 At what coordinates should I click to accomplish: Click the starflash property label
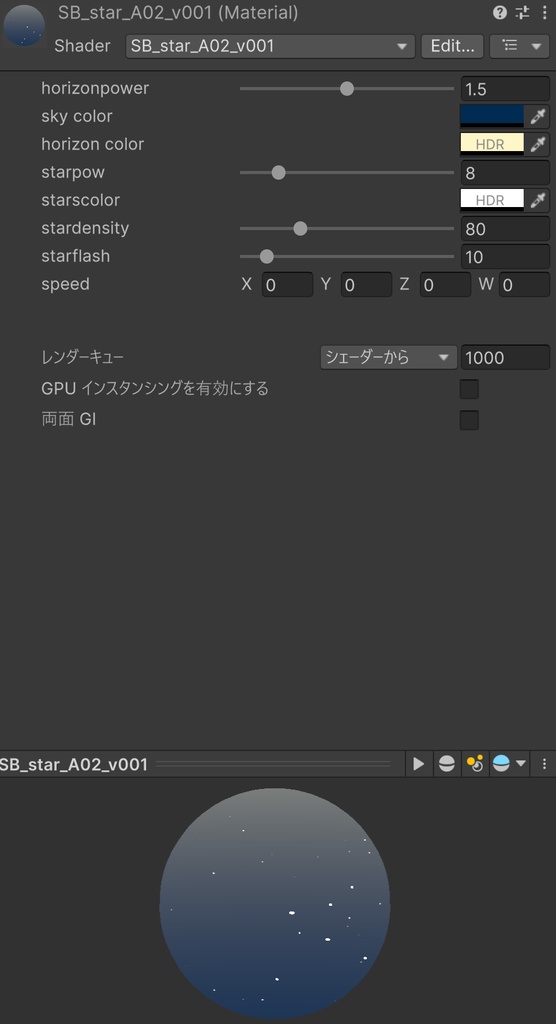[x=75, y=257]
